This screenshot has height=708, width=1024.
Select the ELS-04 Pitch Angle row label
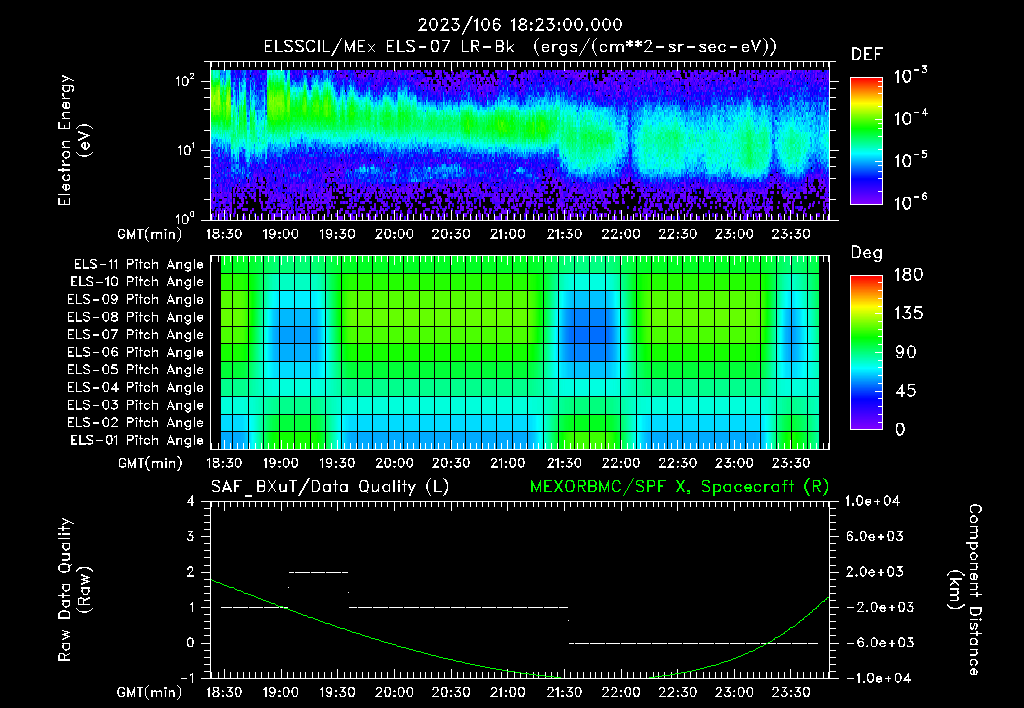click(136, 387)
